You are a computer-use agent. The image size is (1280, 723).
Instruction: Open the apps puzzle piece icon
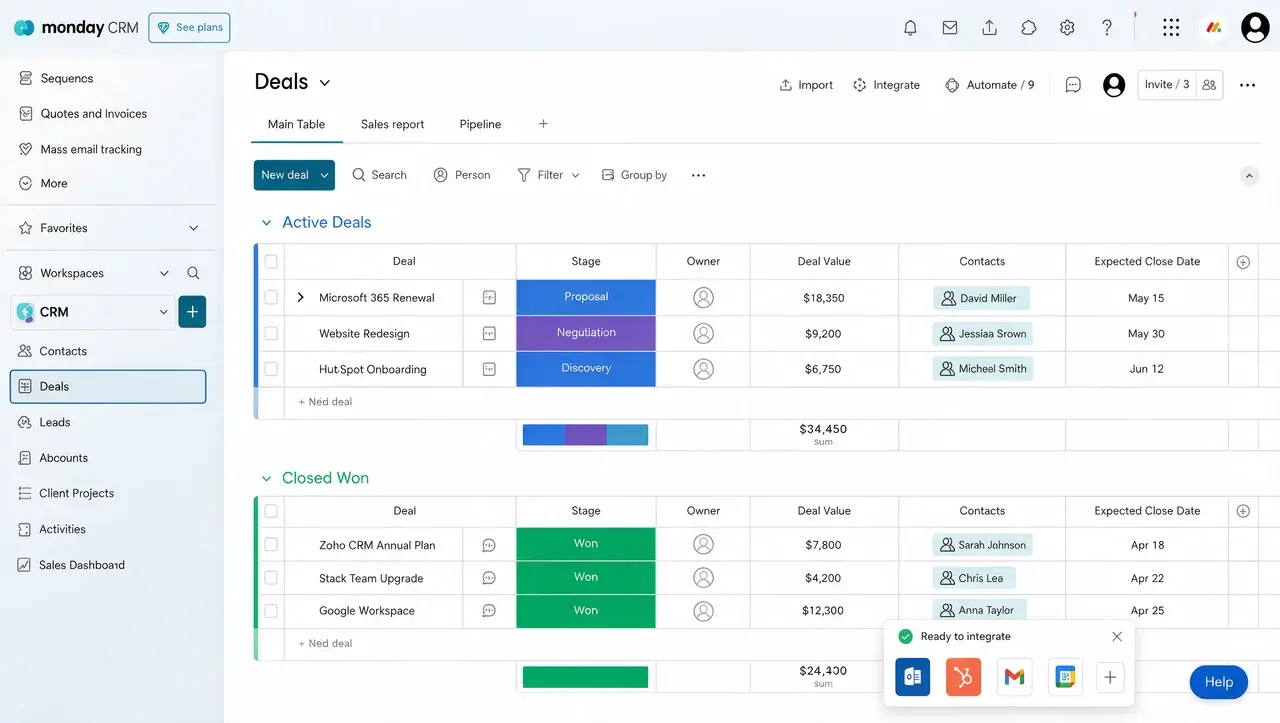(x=1029, y=28)
